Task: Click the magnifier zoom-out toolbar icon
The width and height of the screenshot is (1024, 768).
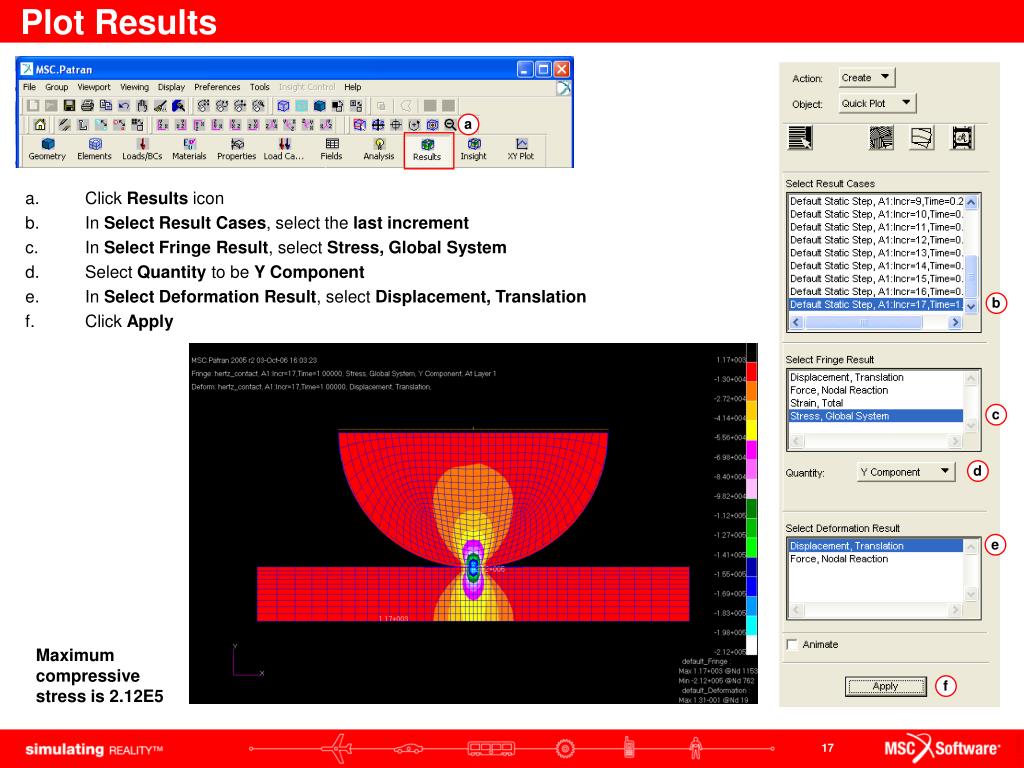Action: click(x=450, y=124)
